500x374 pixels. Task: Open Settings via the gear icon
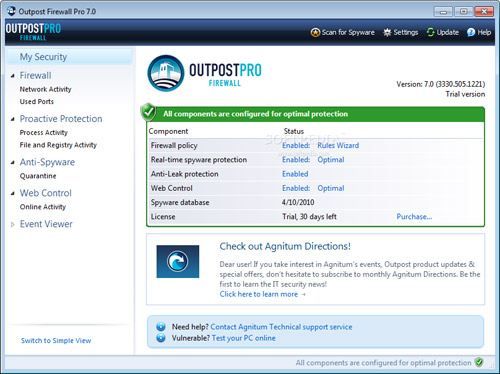(387, 32)
